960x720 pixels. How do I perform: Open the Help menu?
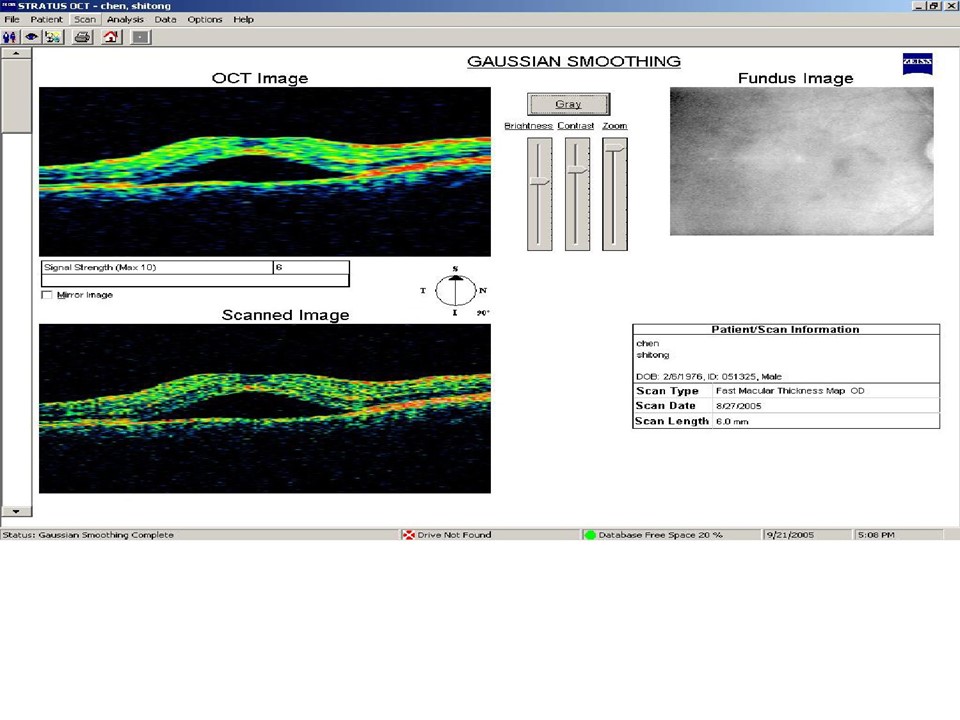click(243, 20)
